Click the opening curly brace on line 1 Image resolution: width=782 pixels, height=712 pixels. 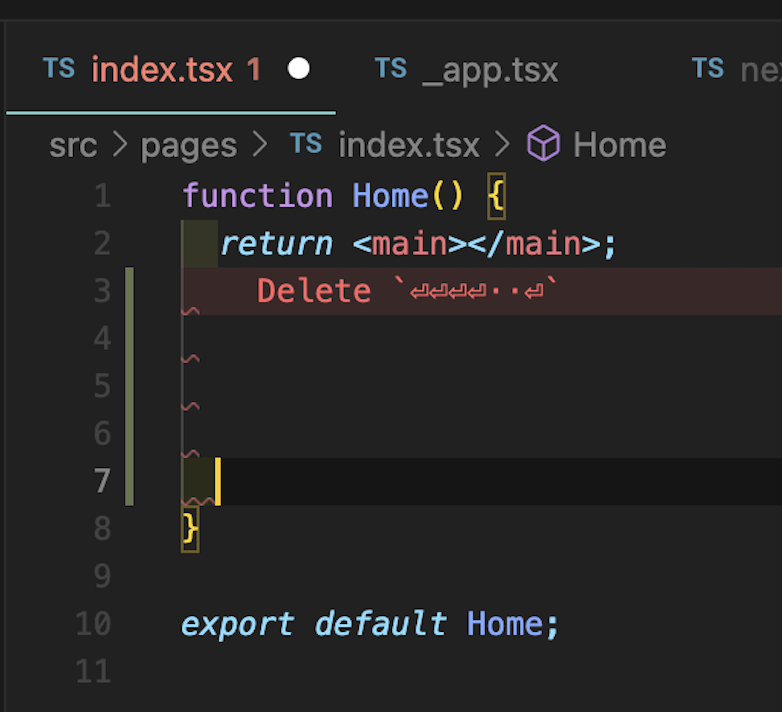tap(496, 196)
